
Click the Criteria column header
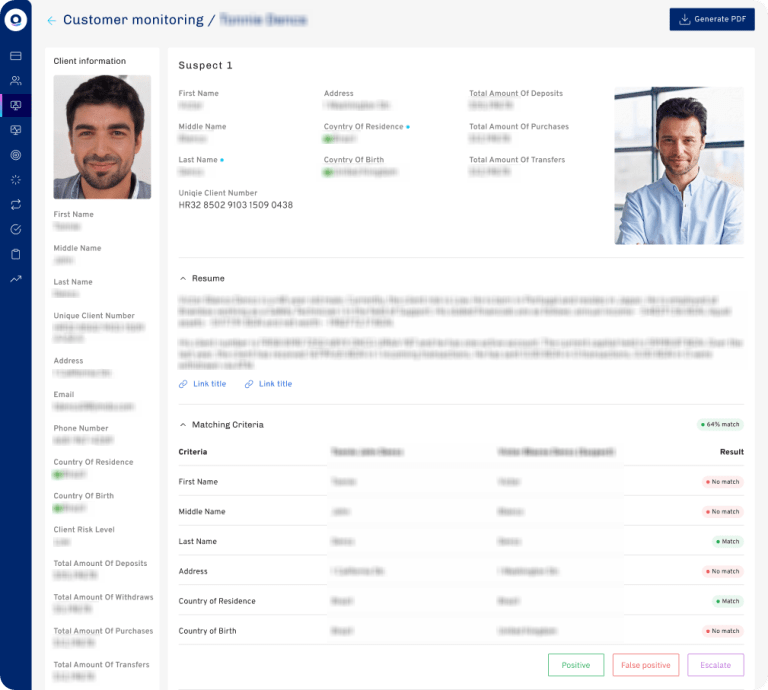pos(193,452)
